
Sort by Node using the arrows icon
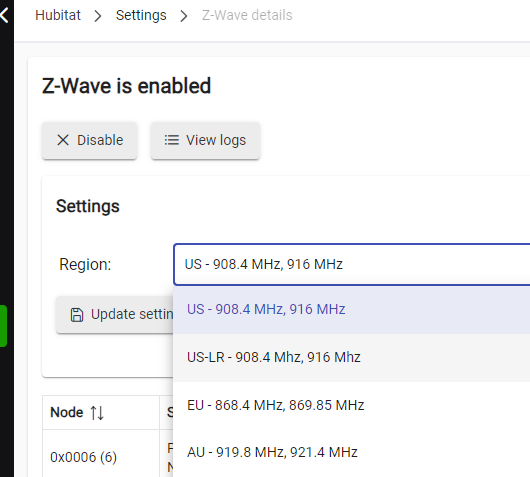[x=97, y=413]
